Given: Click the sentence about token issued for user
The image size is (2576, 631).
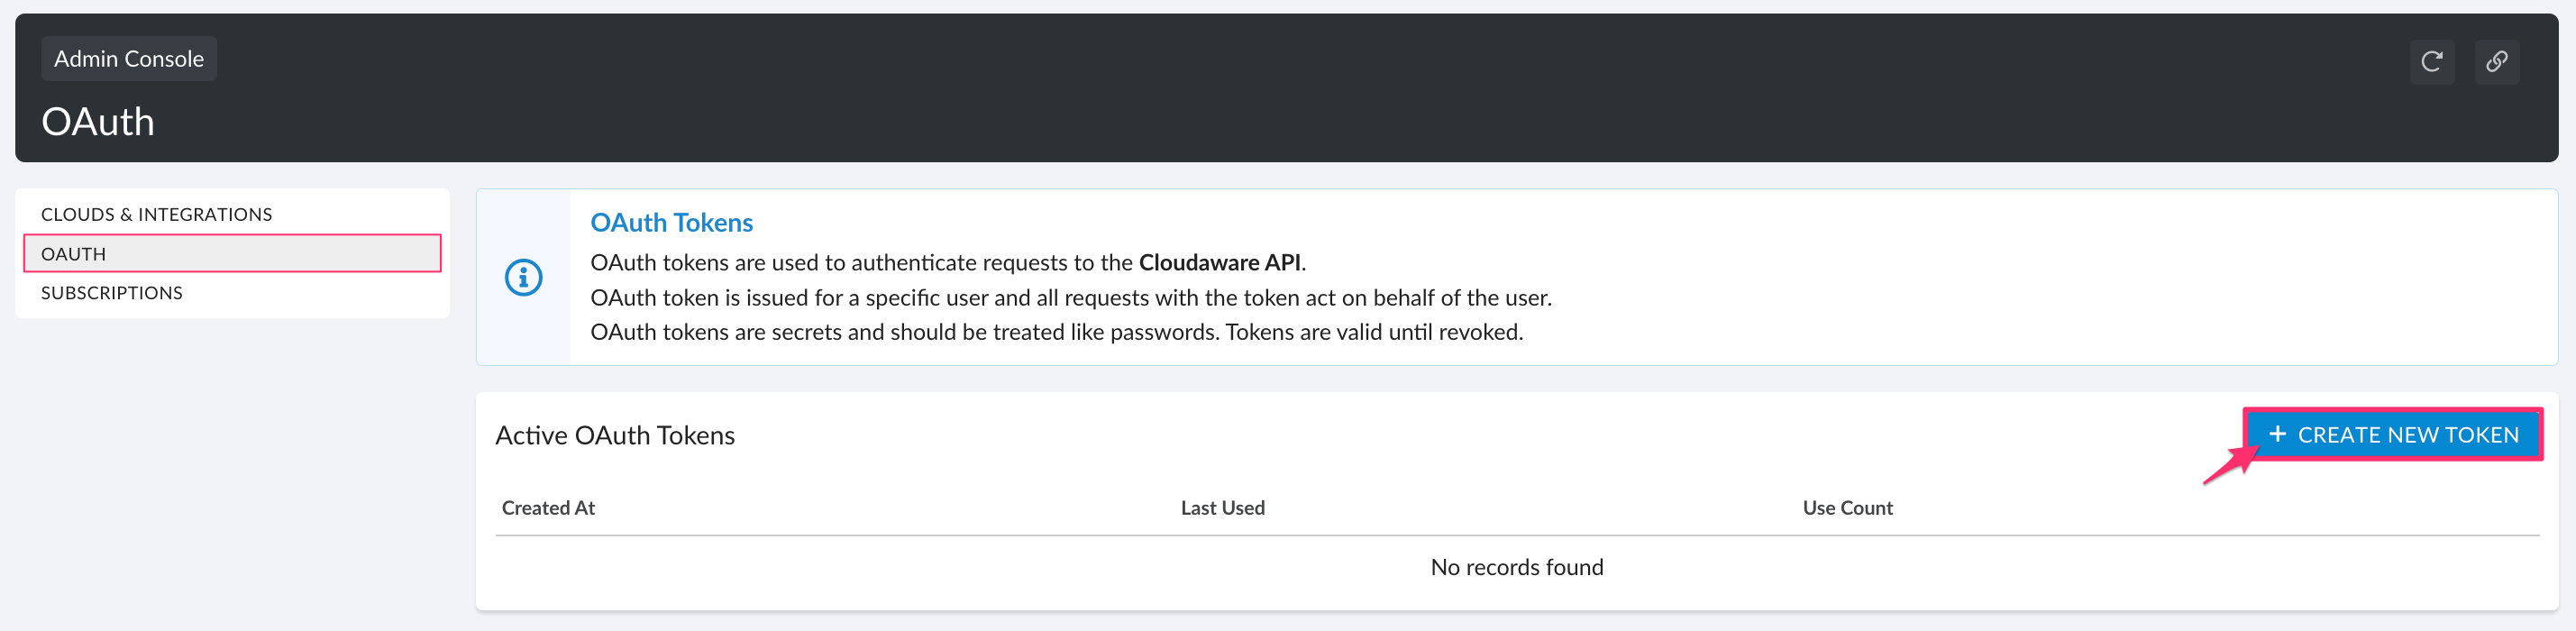Looking at the screenshot, I should (x=1070, y=297).
